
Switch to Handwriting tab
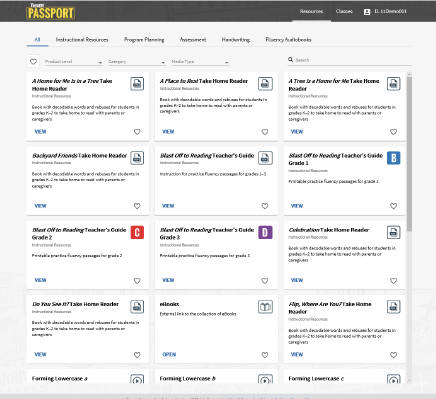coord(236,40)
